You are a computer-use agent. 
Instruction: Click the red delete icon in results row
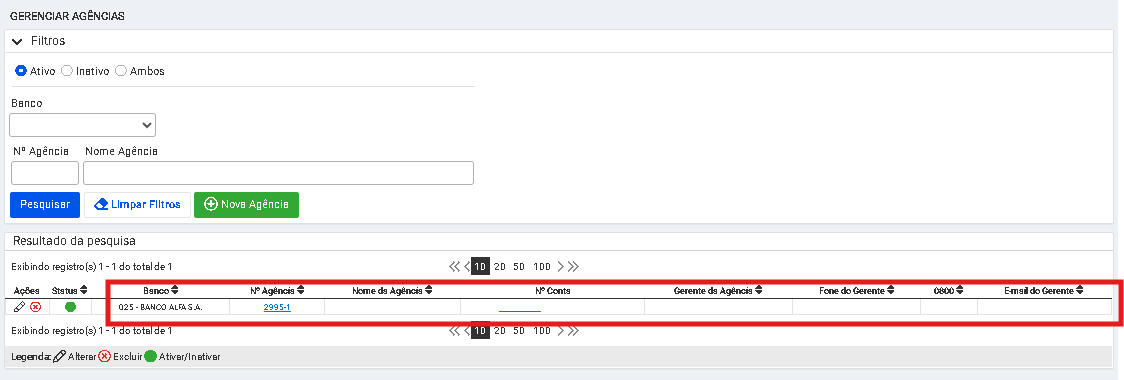coord(35,307)
